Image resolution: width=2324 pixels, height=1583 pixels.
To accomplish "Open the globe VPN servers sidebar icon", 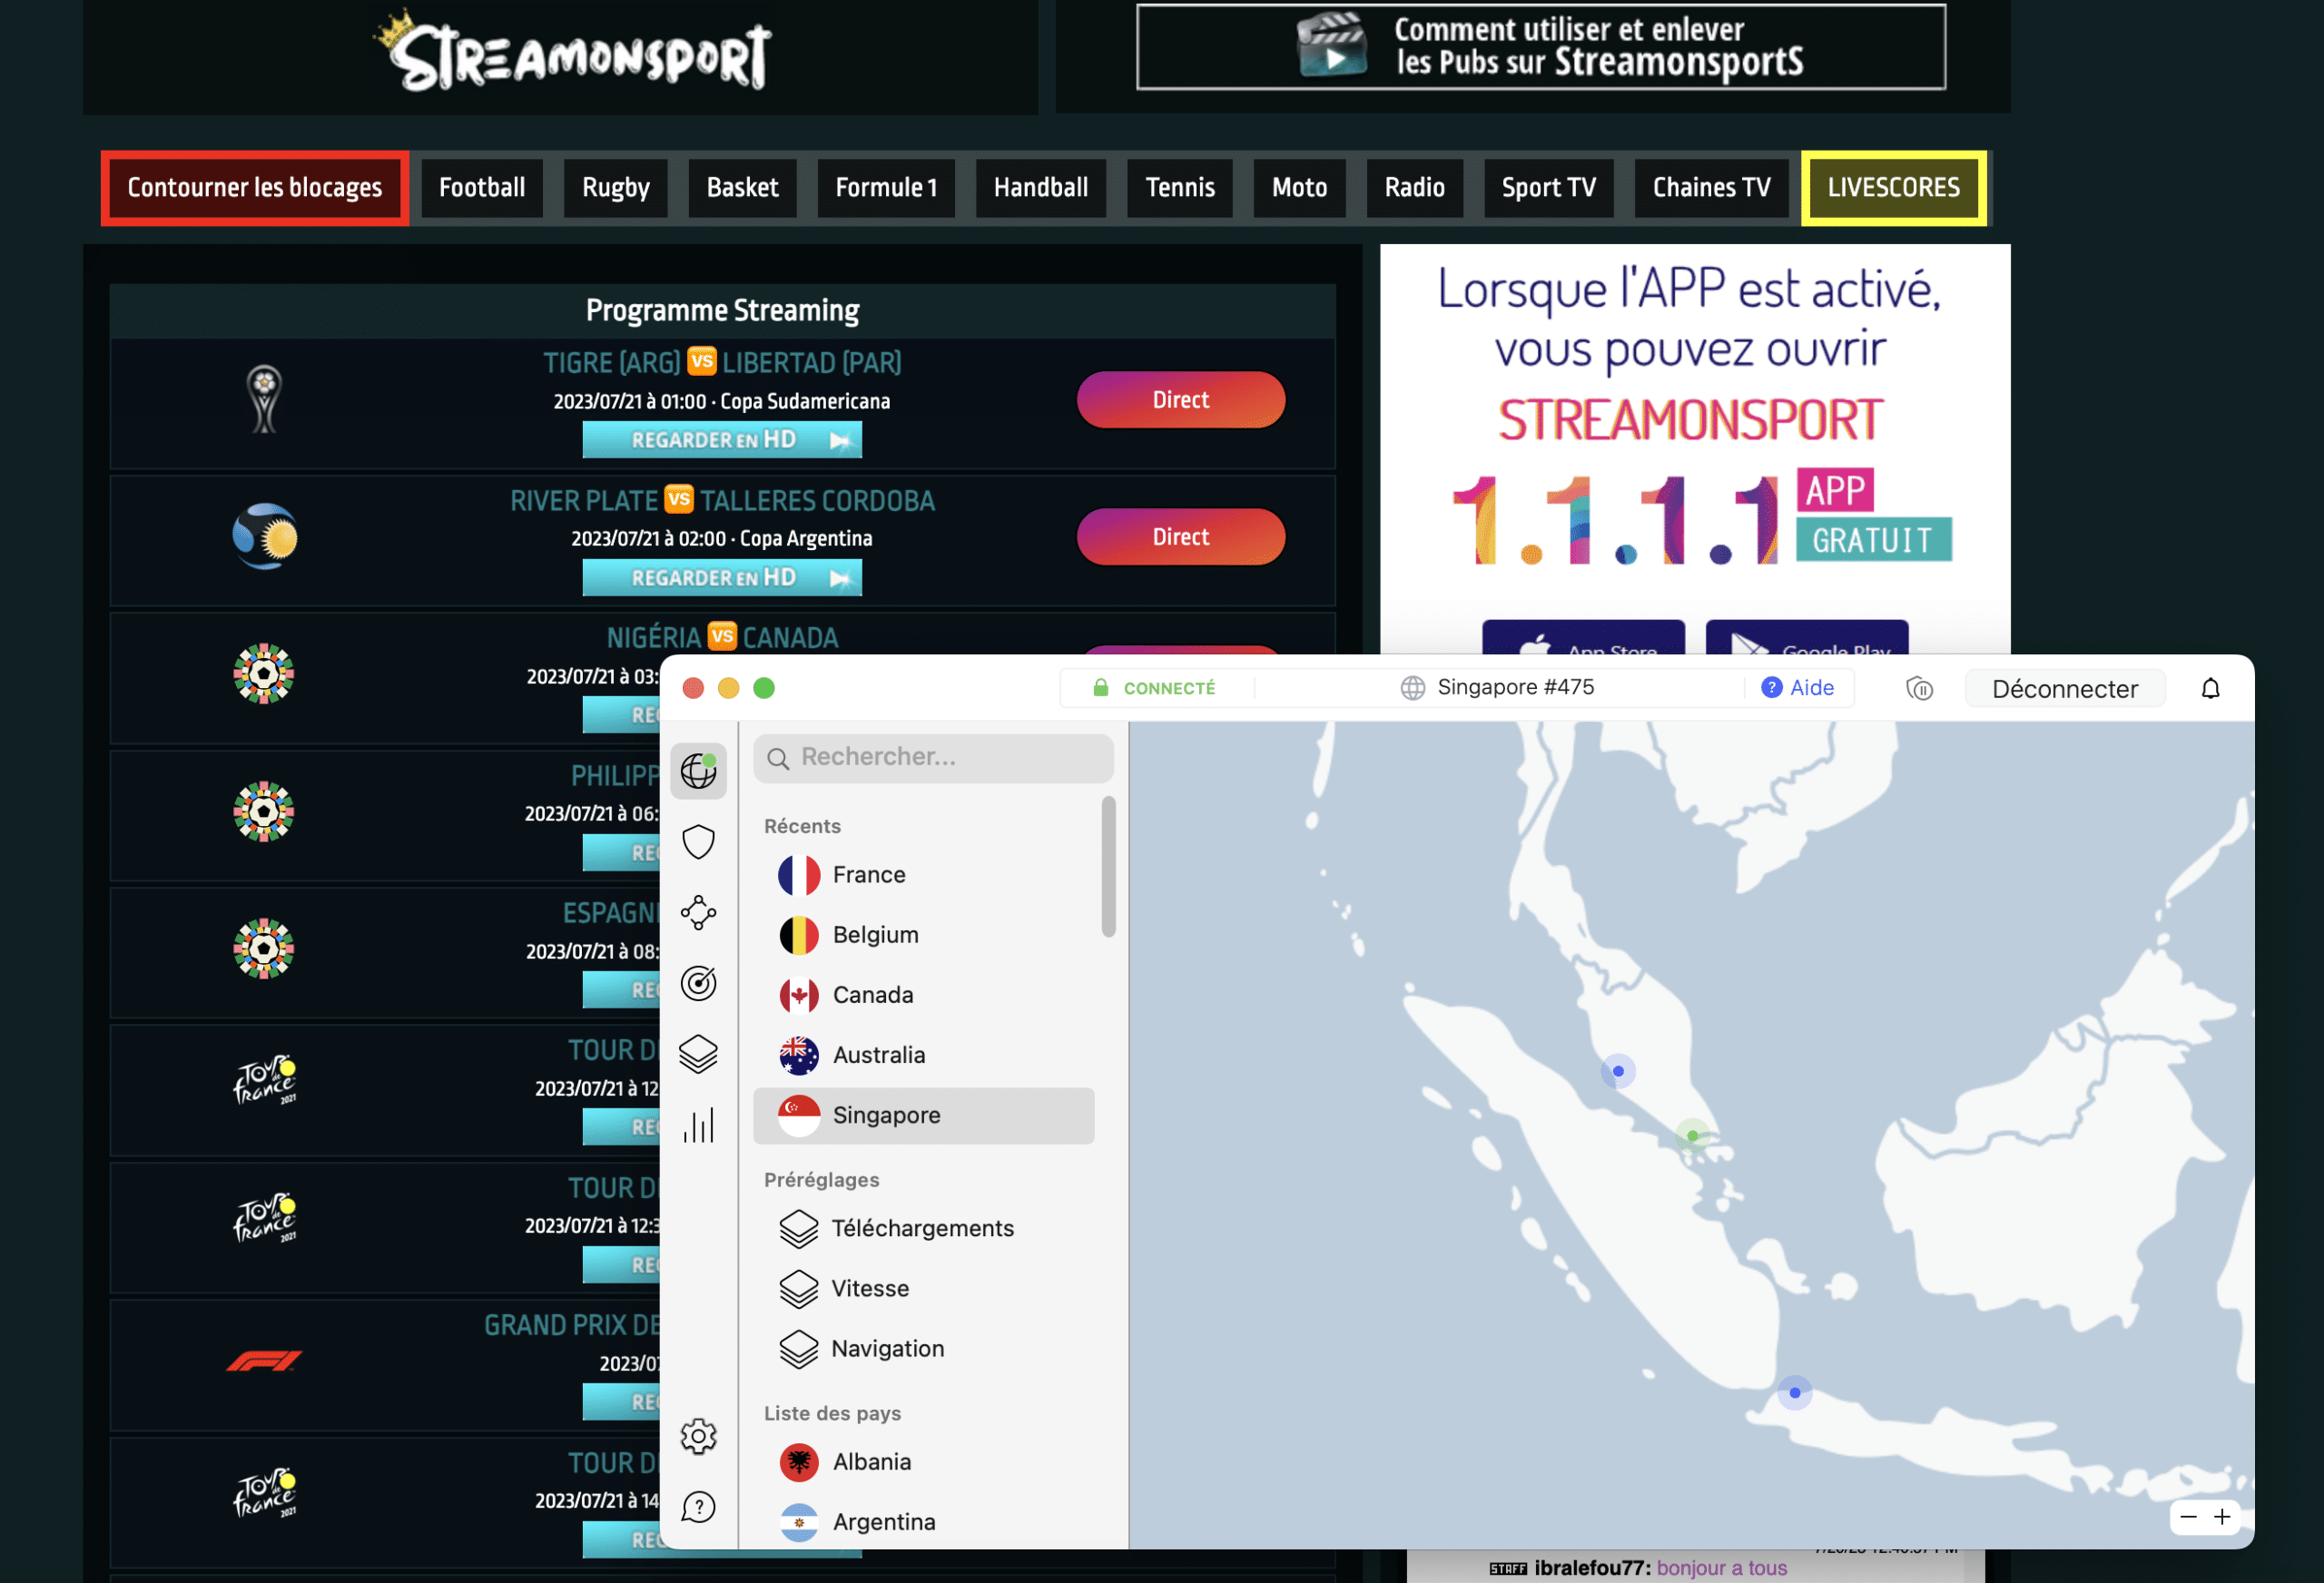I will coord(698,771).
